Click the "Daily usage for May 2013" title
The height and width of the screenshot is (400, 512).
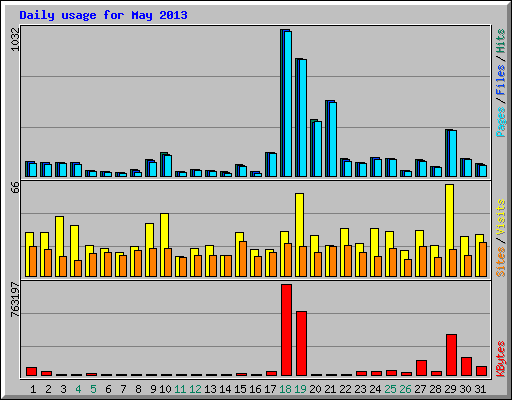pos(103,15)
